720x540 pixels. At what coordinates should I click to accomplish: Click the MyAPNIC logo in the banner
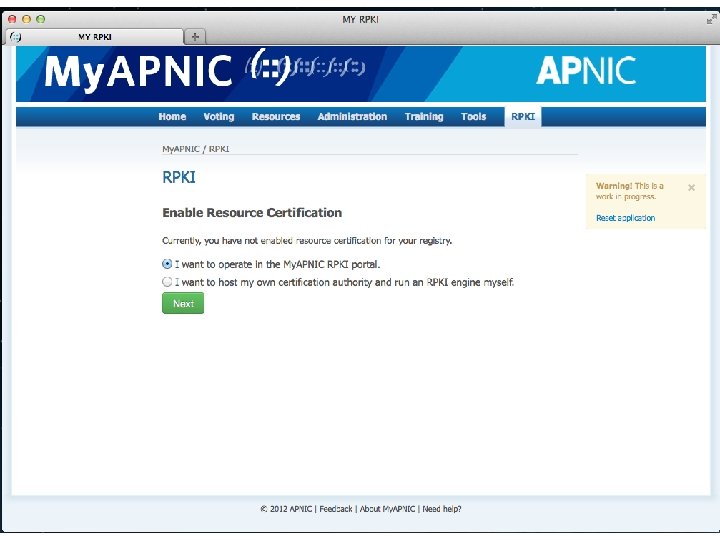tap(139, 71)
